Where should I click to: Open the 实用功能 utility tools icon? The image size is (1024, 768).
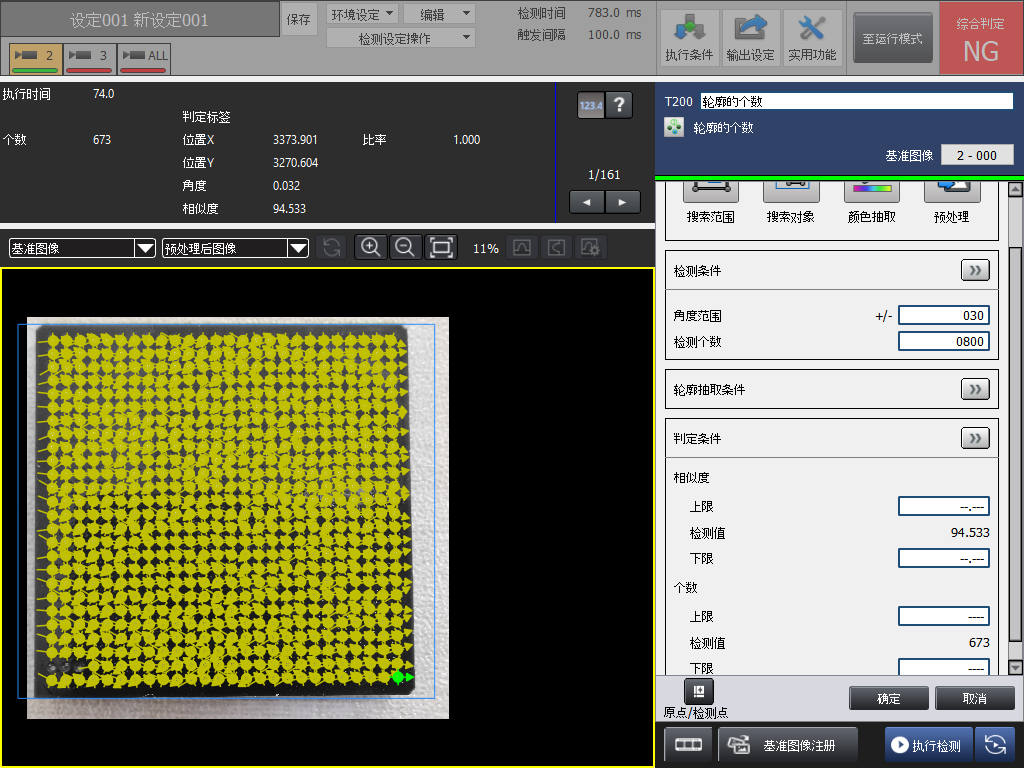tap(812, 39)
